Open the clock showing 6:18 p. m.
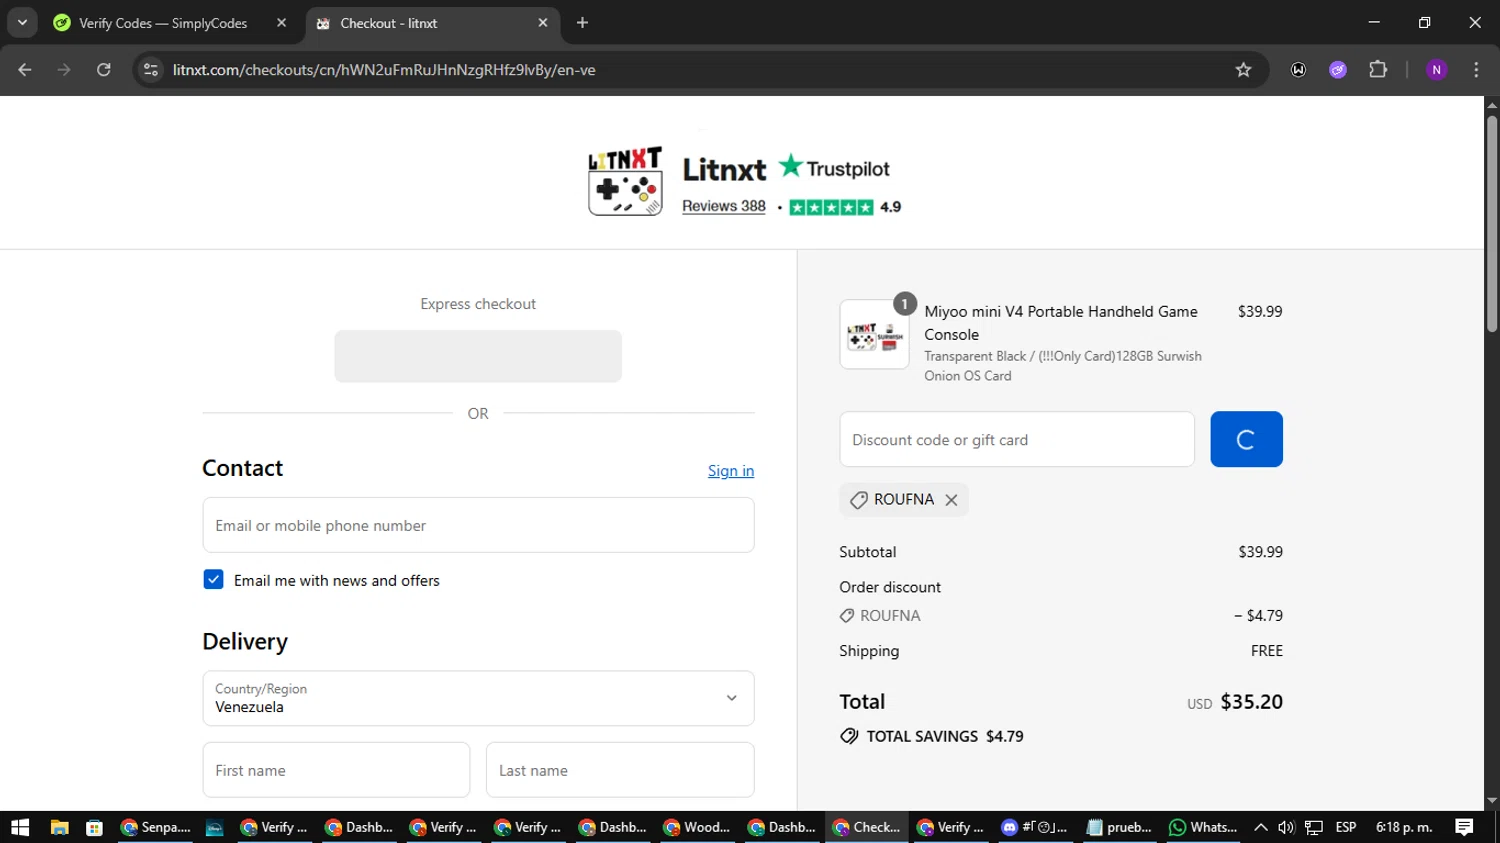The width and height of the screenshot is (1500, 843). (1404, 827)
